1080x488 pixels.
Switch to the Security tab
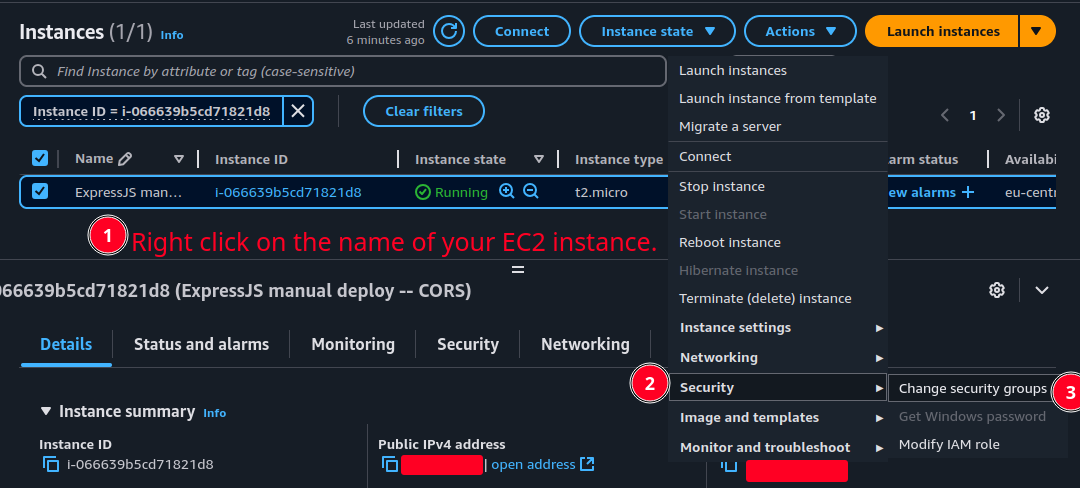coord(468,344)
